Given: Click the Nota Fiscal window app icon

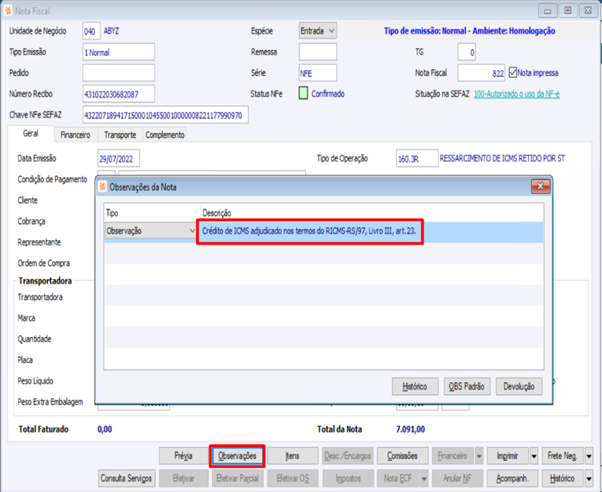Looking at the screenshot, I should pyautogui.click(x=8, y=11).
